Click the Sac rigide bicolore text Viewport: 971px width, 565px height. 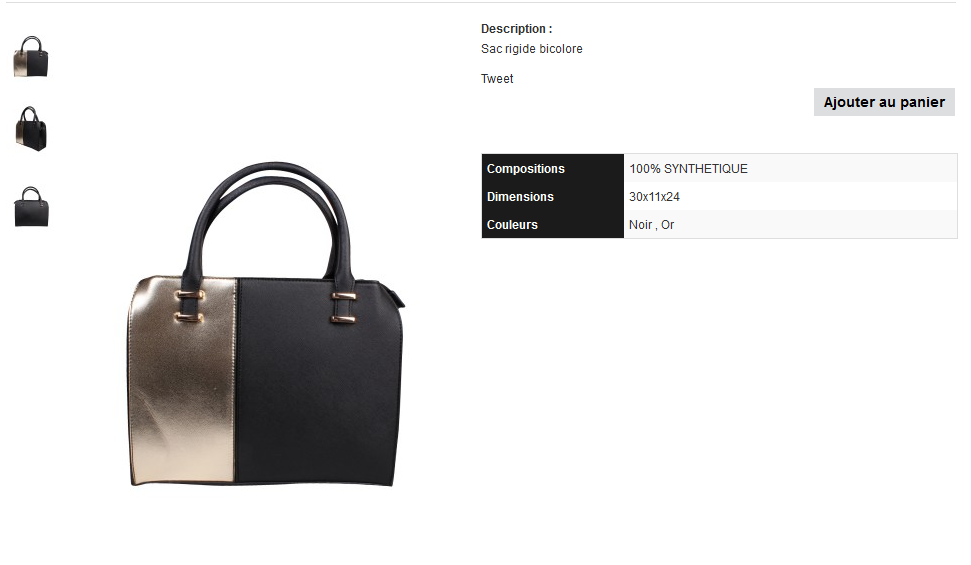coord(531,49)
